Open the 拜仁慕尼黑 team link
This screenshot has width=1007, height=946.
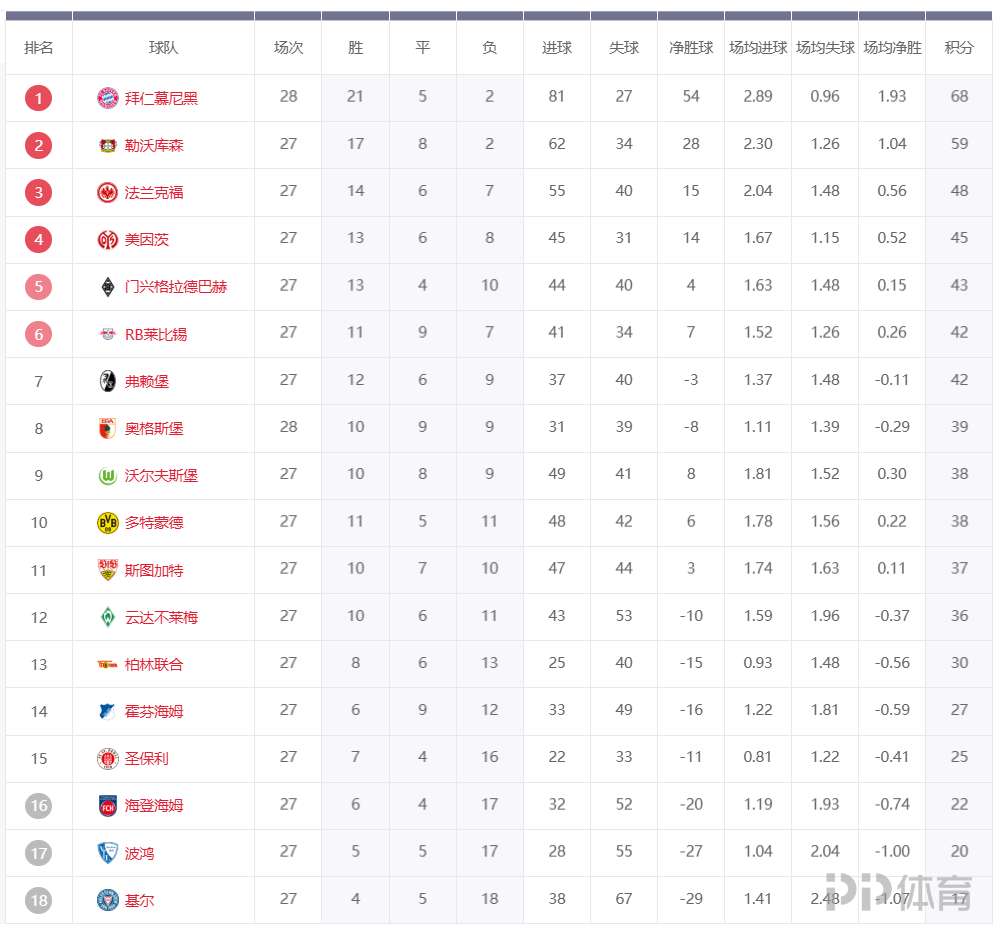point(161,98)
